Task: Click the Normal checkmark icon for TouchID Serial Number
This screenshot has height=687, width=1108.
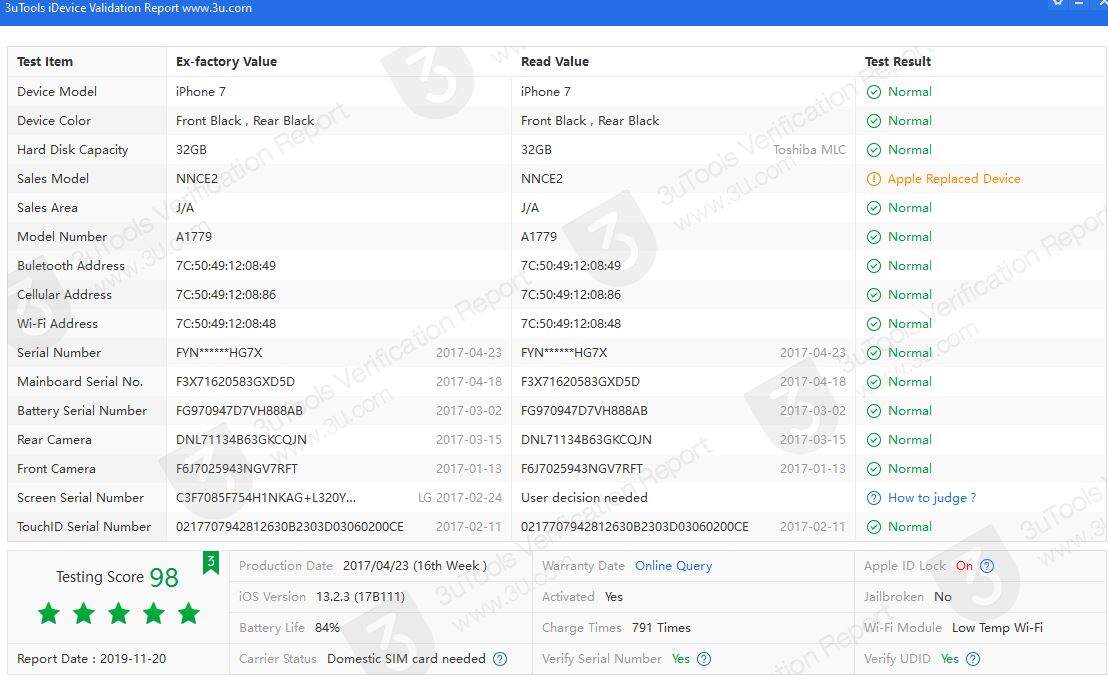Action: pos(874,527)
